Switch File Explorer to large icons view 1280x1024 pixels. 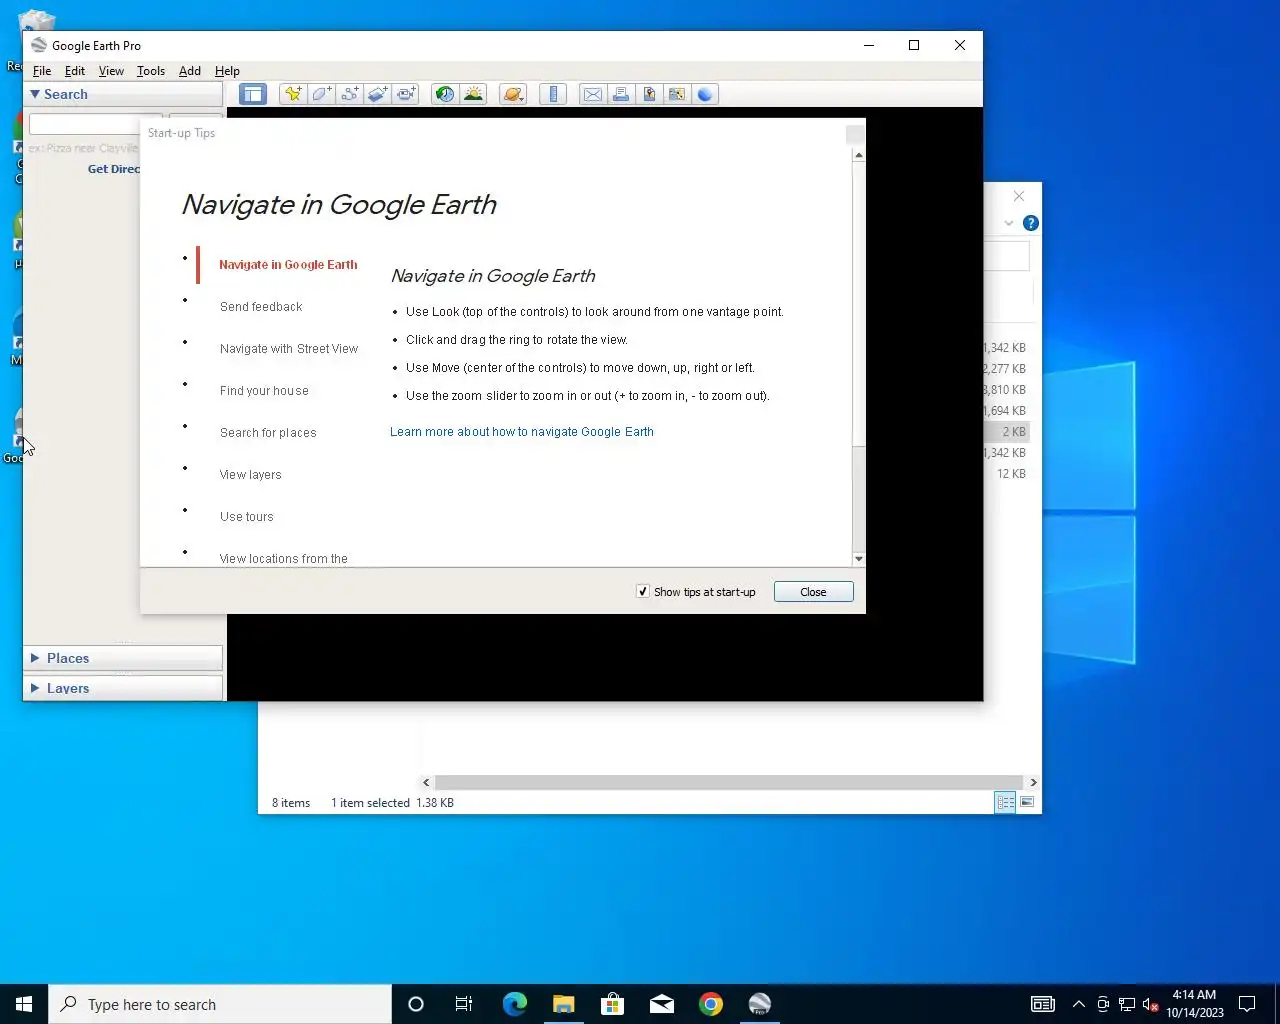point(1027,802)
